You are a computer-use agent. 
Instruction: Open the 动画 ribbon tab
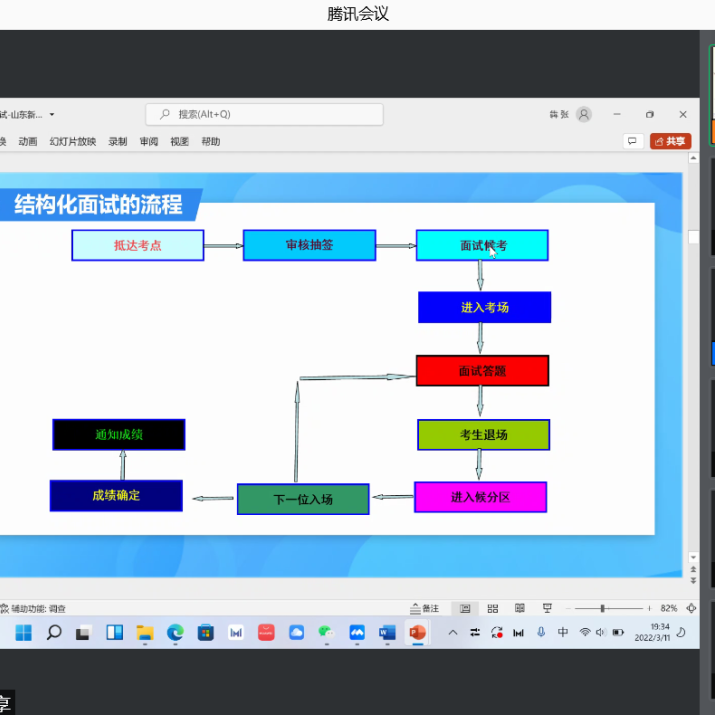click(28, 141)
